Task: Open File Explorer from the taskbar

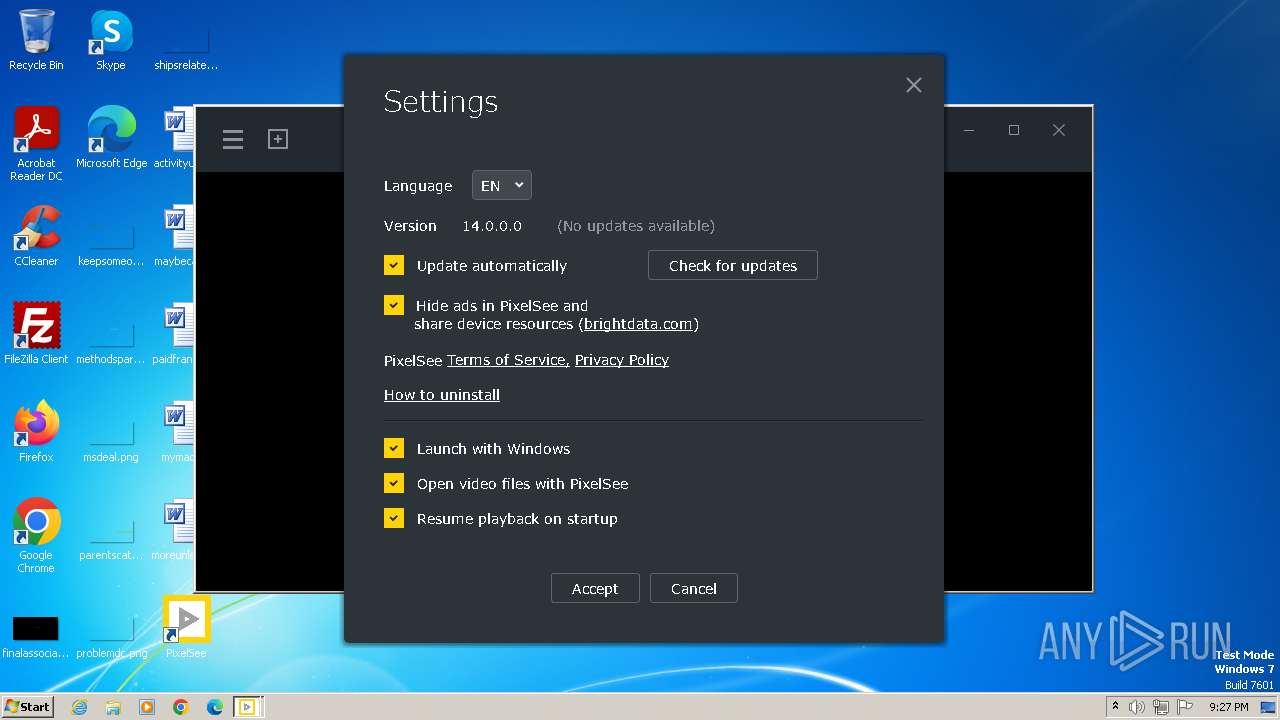Action: click(113, 707)
